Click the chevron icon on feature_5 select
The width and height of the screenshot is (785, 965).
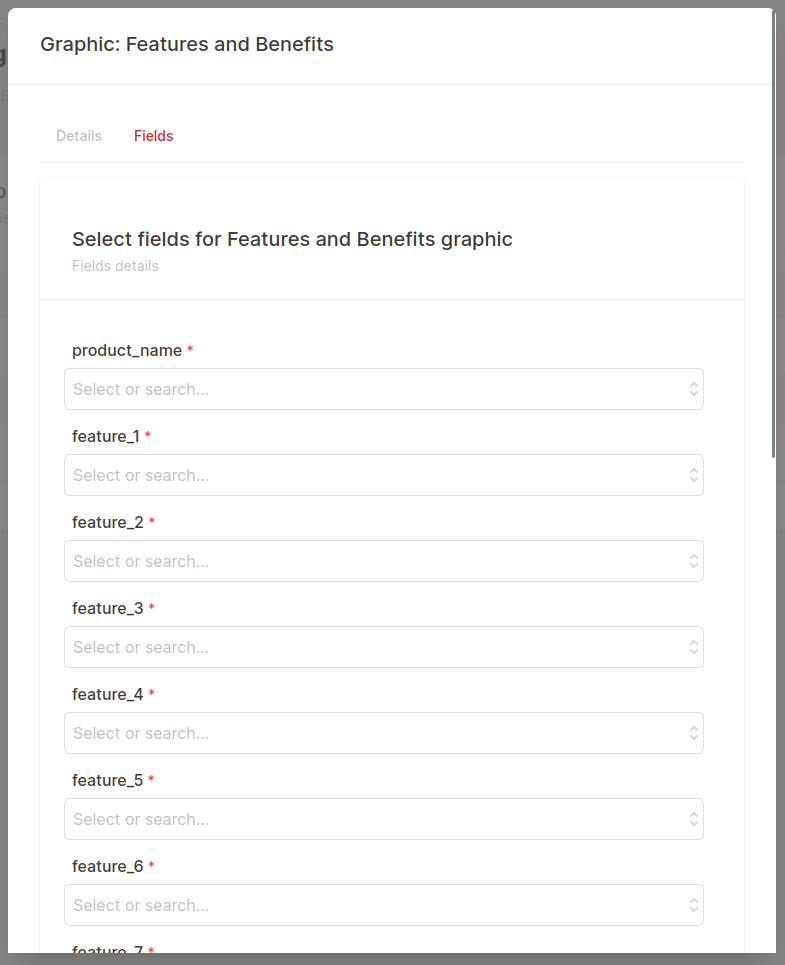(693, 819)
